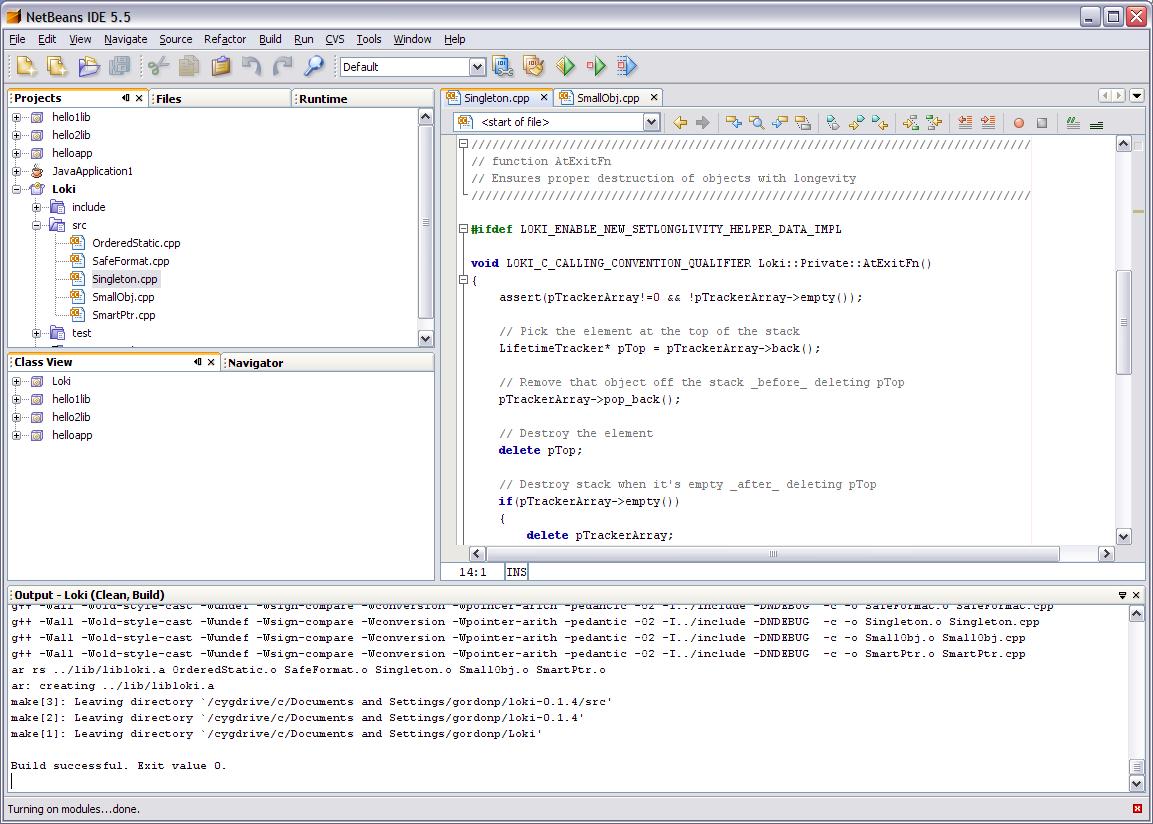1153x824 pixels.
Task: Open the Tools menu
Action: click(x=368, y=39)
